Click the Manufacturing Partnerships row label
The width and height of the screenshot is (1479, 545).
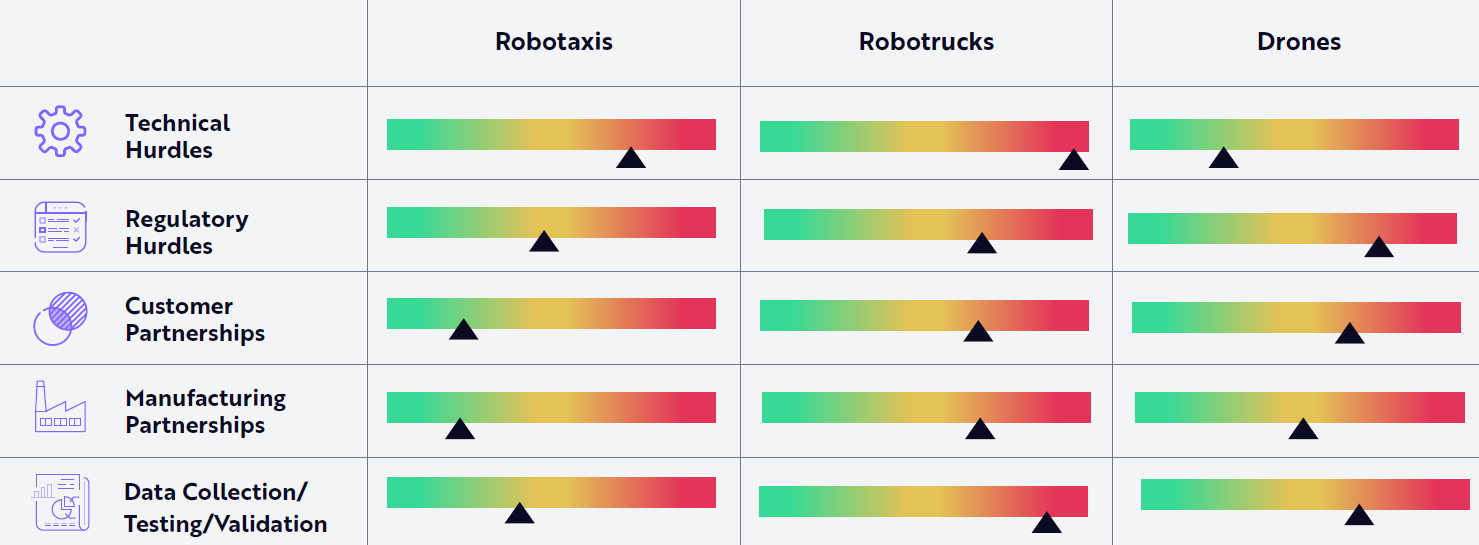[205, 411]
